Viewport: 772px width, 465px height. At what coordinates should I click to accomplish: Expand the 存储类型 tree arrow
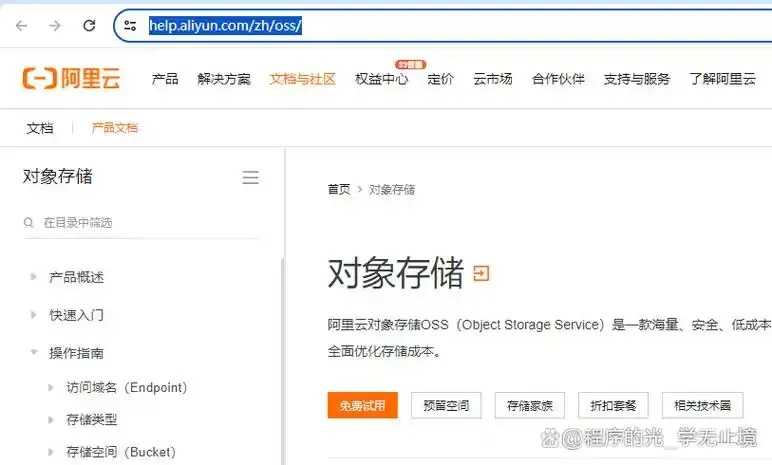point(51,420)
